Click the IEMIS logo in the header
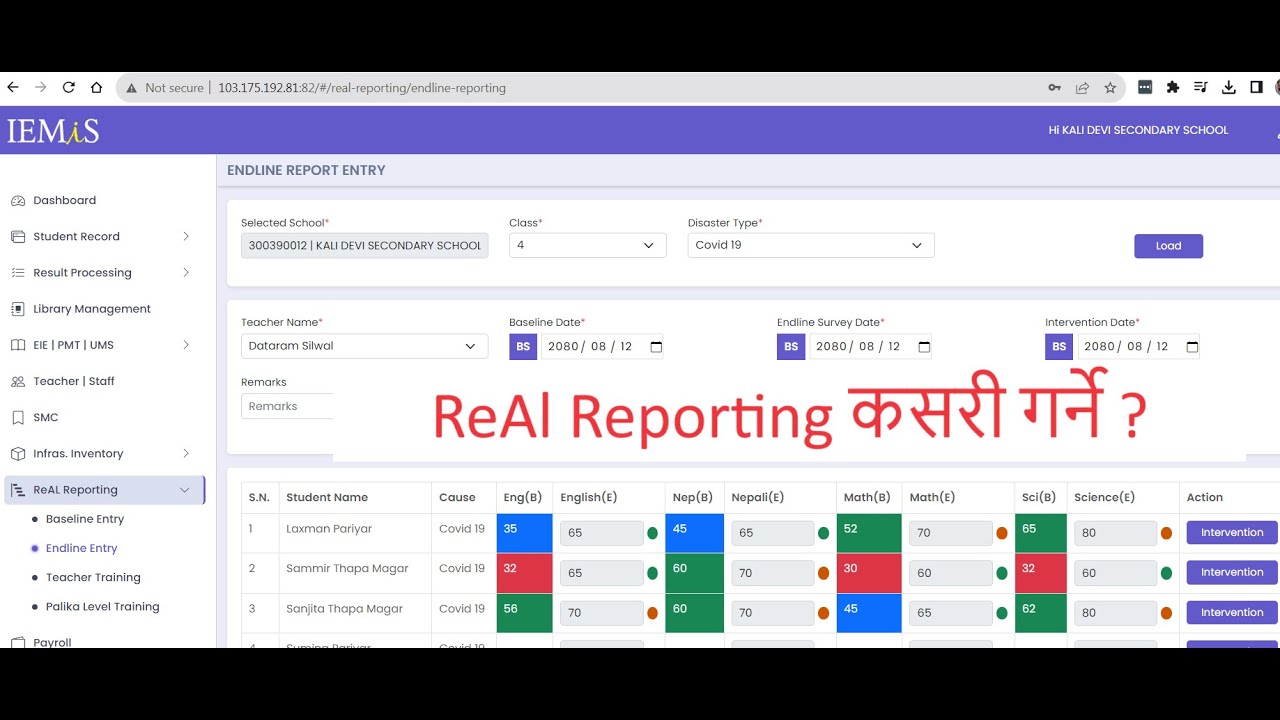This screenshot has width=1280, height=720. coord(53,131)
